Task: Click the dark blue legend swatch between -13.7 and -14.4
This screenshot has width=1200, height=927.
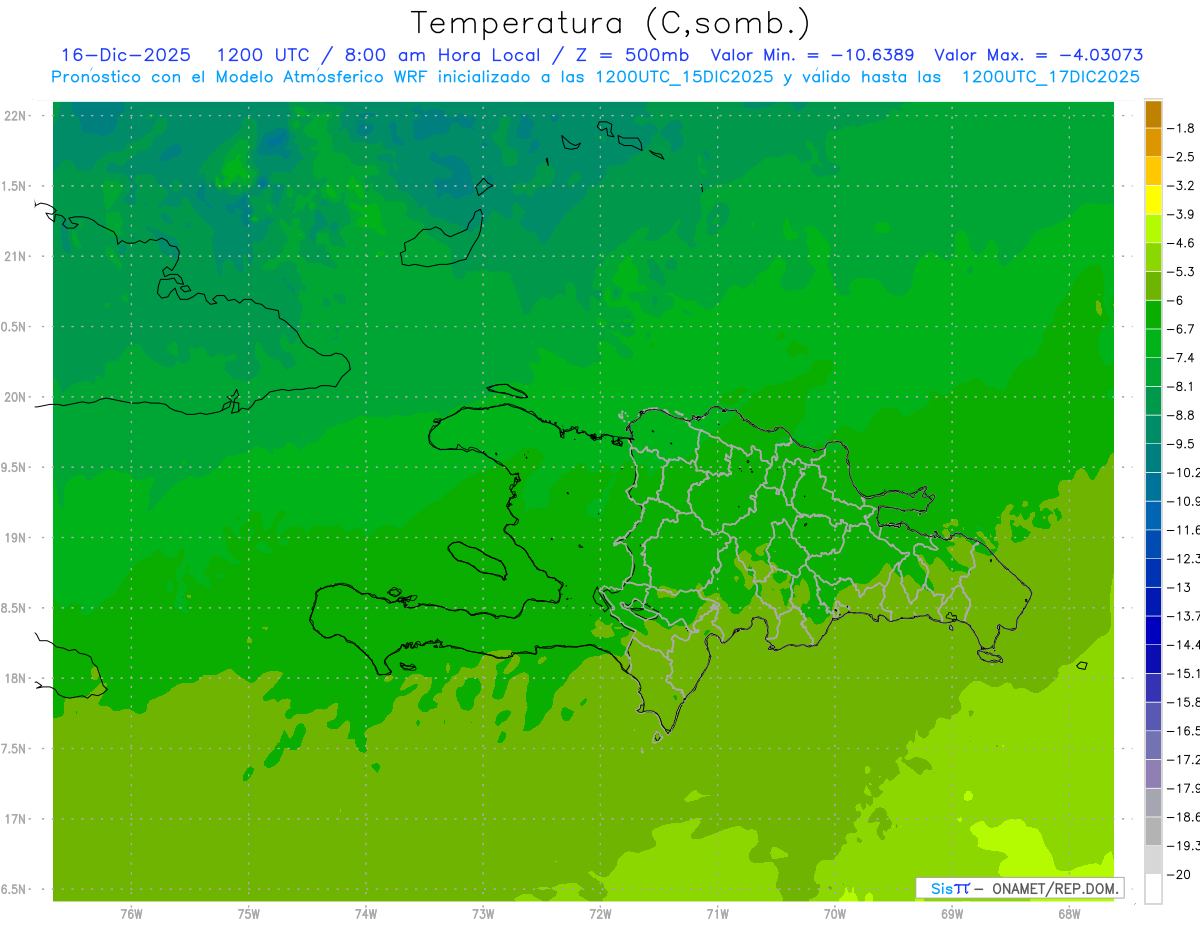Action: click(x=1153, y=630)
